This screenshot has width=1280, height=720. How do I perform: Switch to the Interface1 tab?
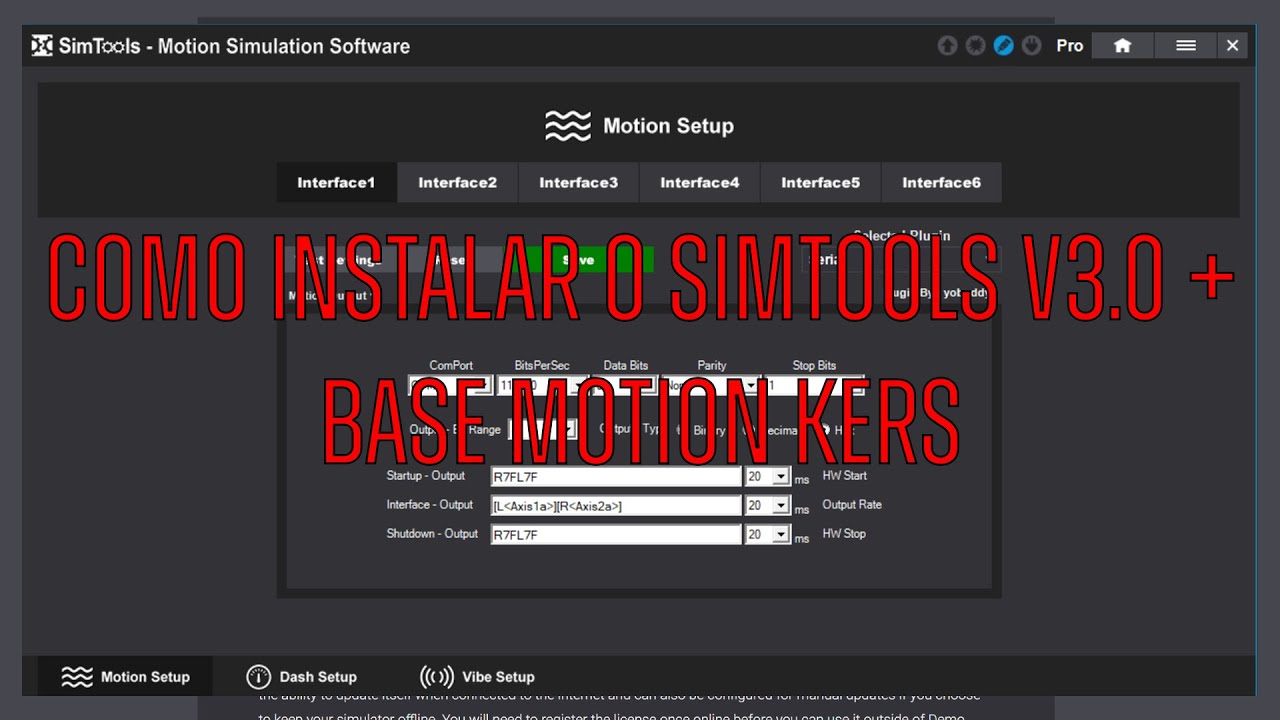click(x=336, y=183)
